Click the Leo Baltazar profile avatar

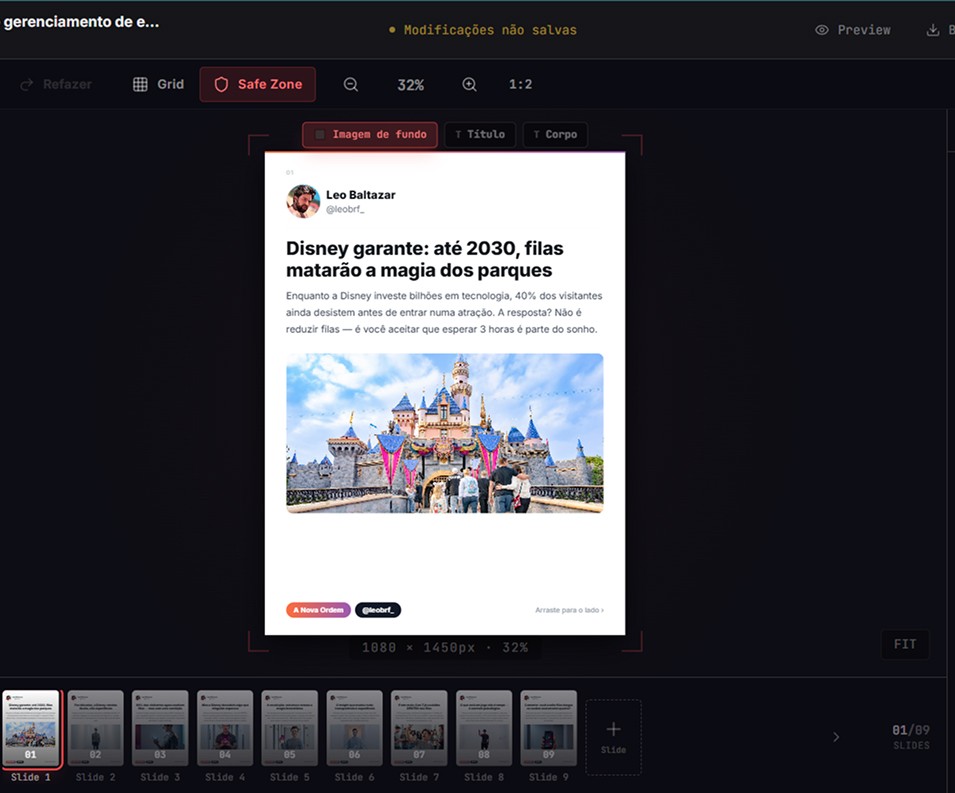pos(303,201)
